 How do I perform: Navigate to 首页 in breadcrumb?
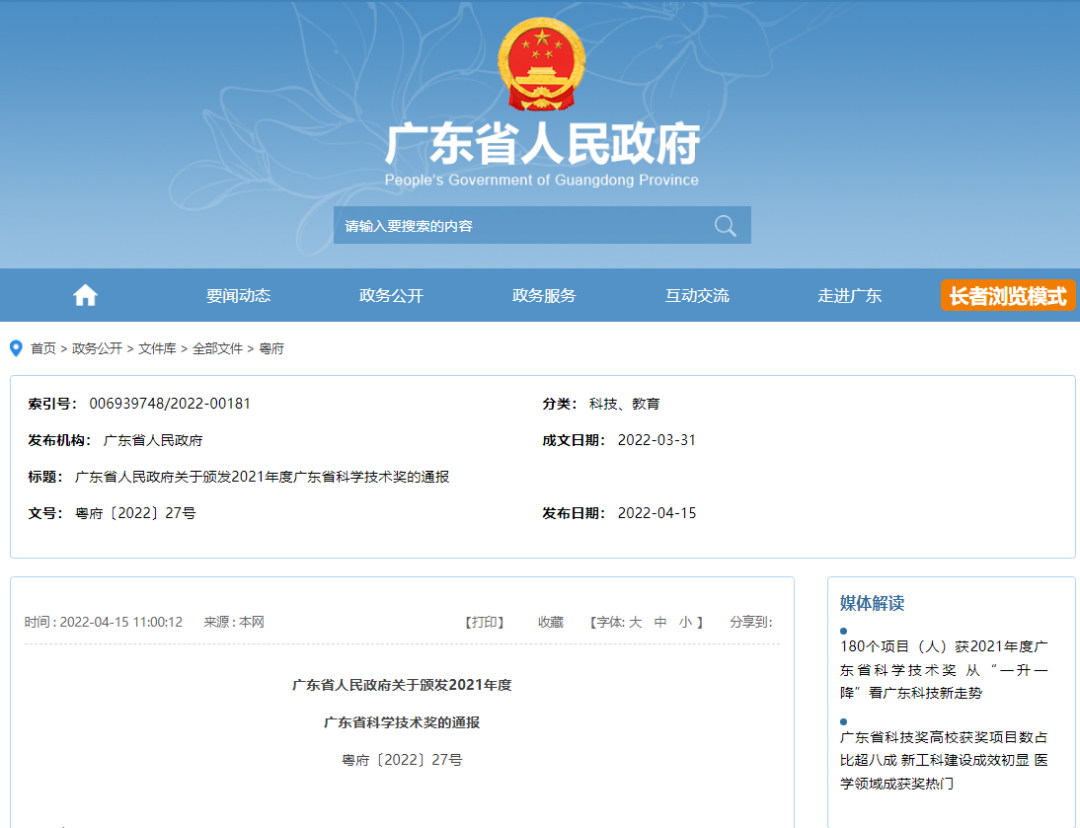43,348
